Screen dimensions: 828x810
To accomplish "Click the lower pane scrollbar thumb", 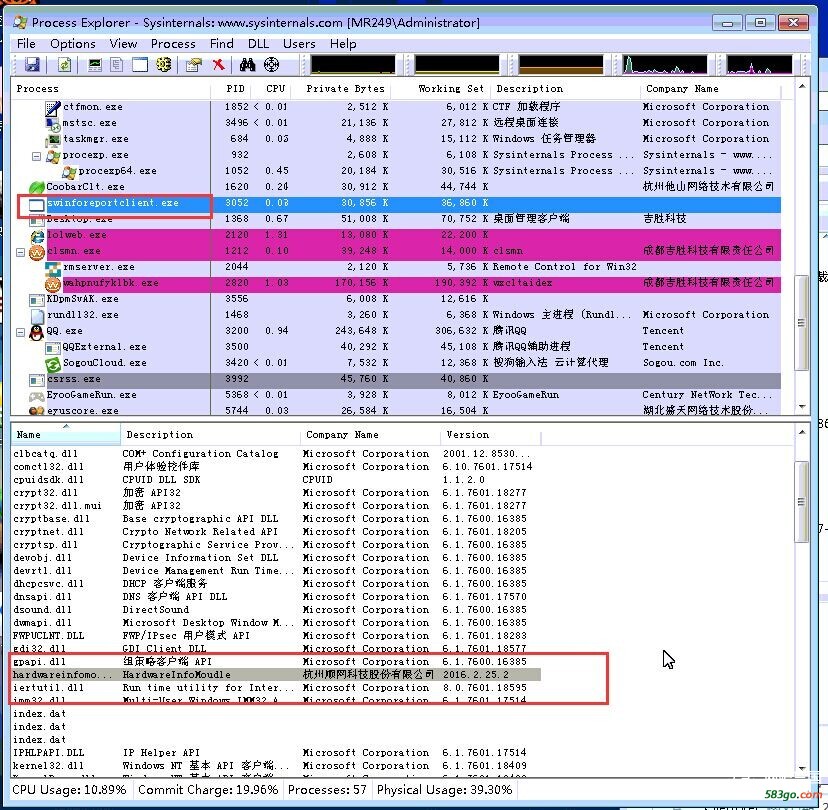I will tap(802, 502).
